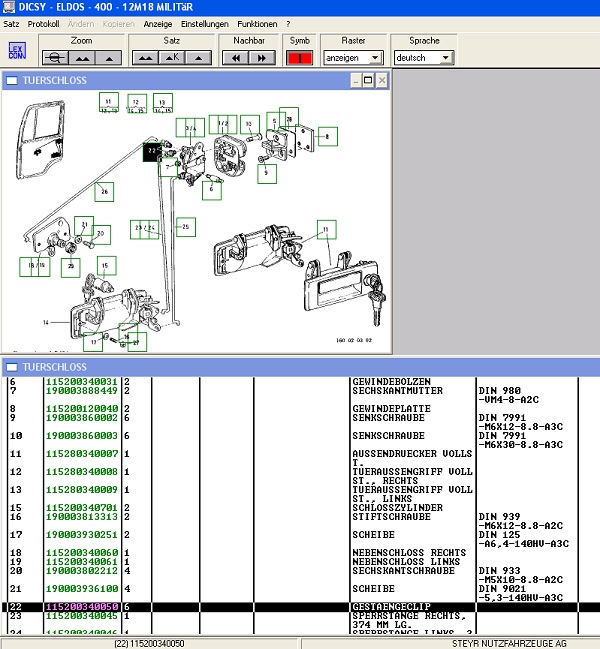Click the arrow-K button in Satz group
Screen dimensions: 600x649
(171, 58)
